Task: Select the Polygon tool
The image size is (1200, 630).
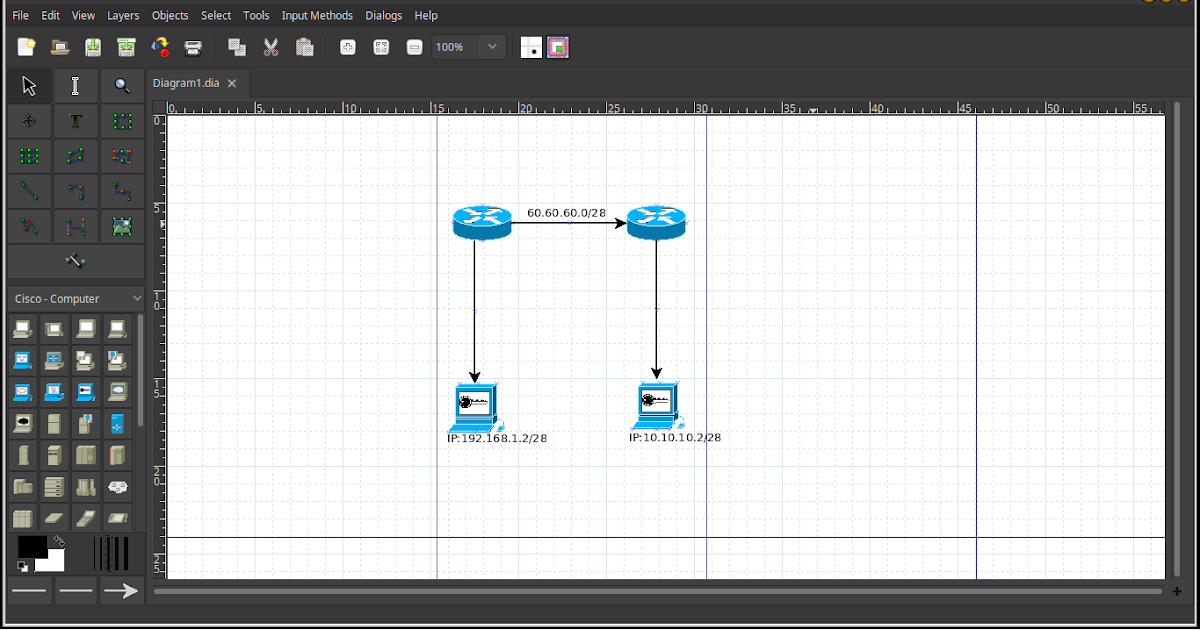Action: [75, 155]
